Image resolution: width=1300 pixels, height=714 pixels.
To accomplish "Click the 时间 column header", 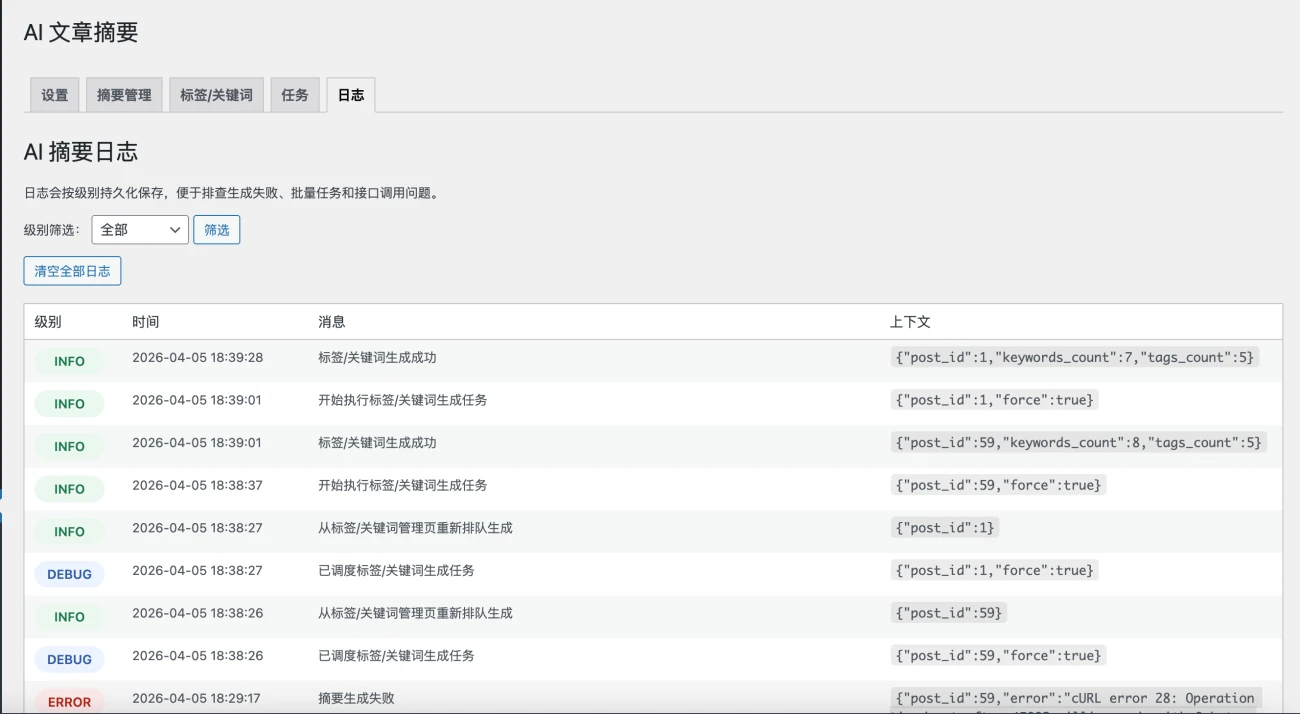I will pos(147,321).
